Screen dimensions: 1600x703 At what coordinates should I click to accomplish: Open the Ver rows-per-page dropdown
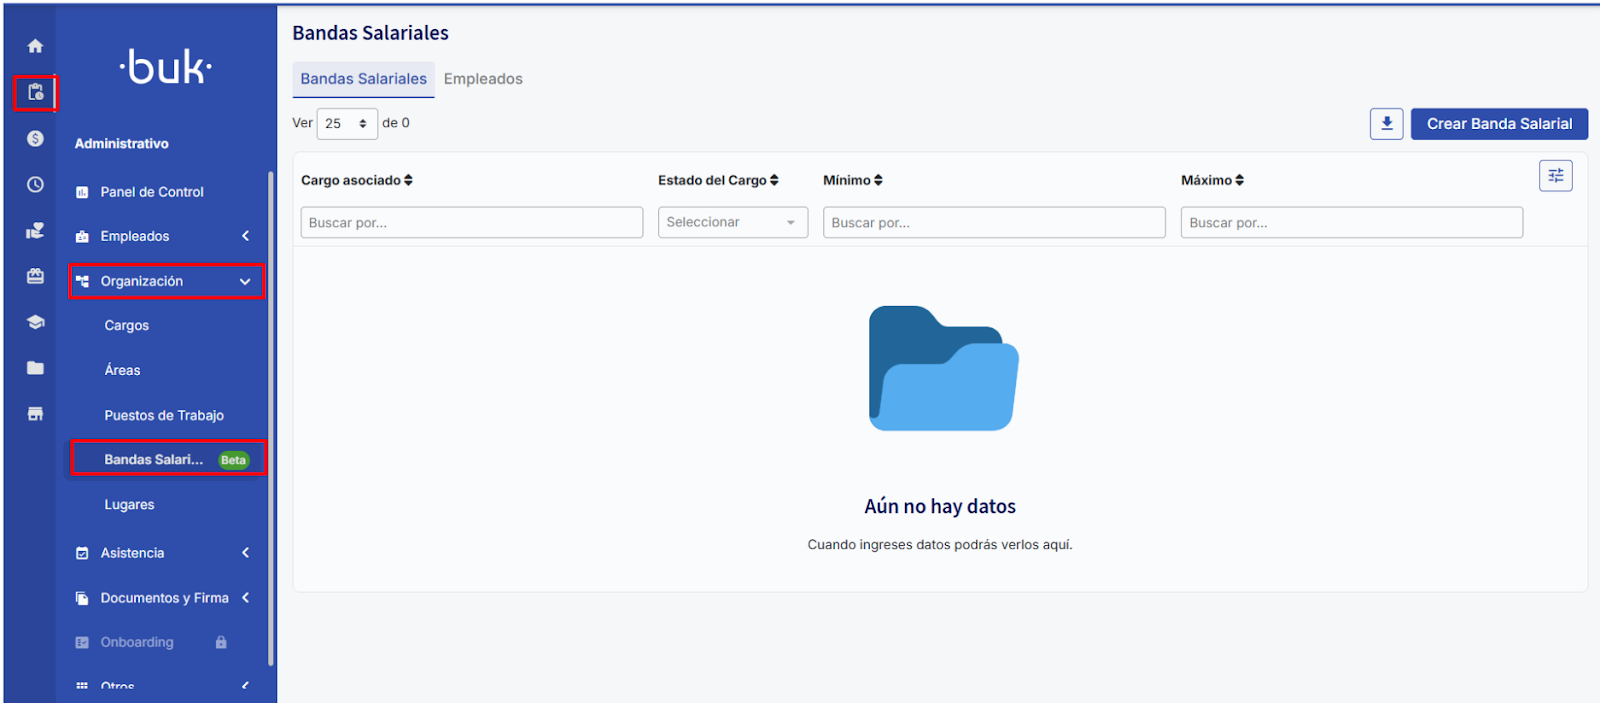[346, 124]
